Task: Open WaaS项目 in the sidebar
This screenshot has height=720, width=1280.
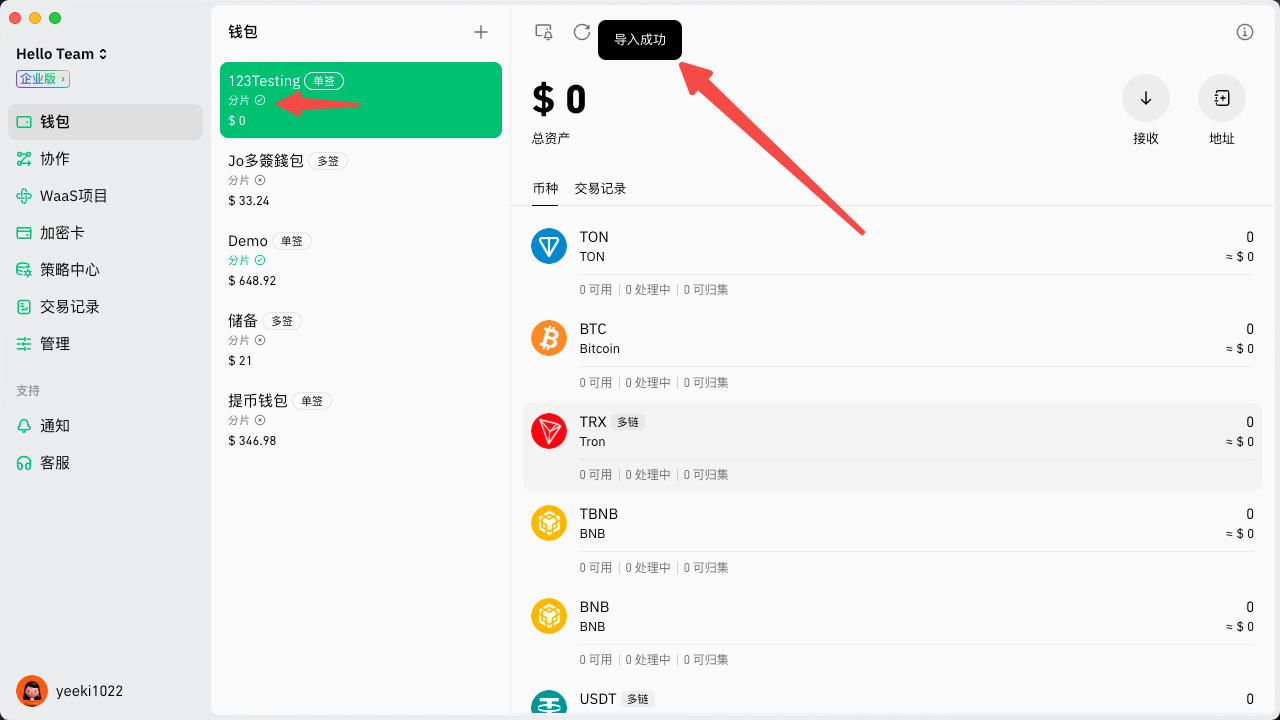Action: [73, 196]
